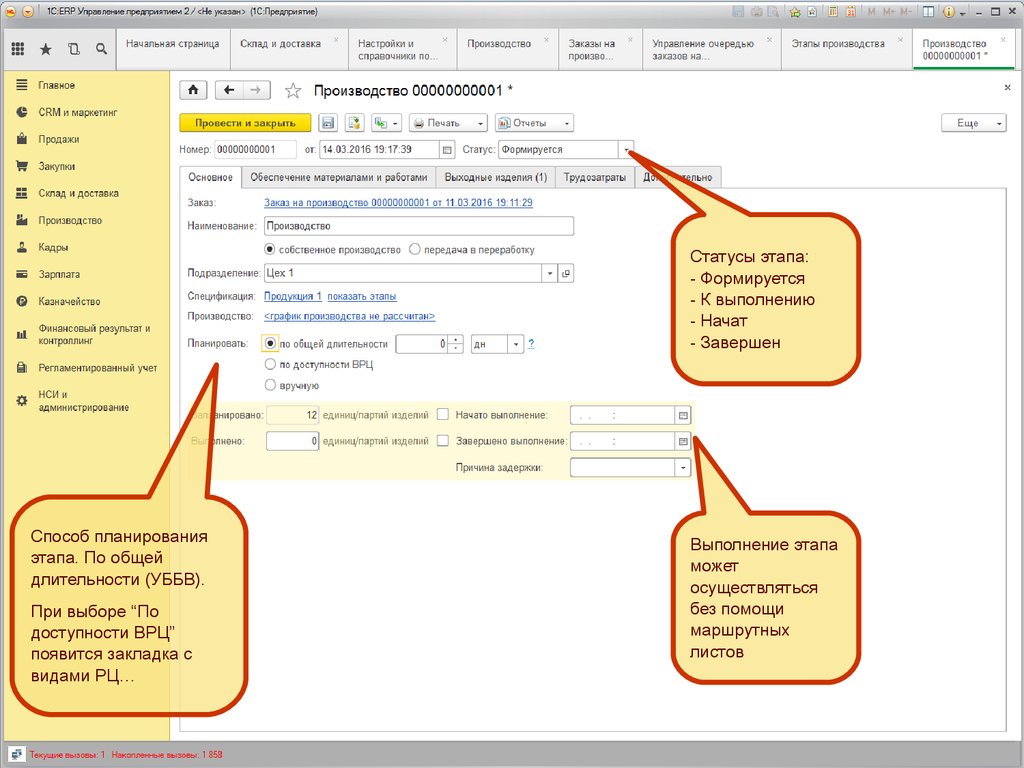Click into the Выполнено quantity field
This screenshot has width=1024, height=768.
tap(293, 441)
